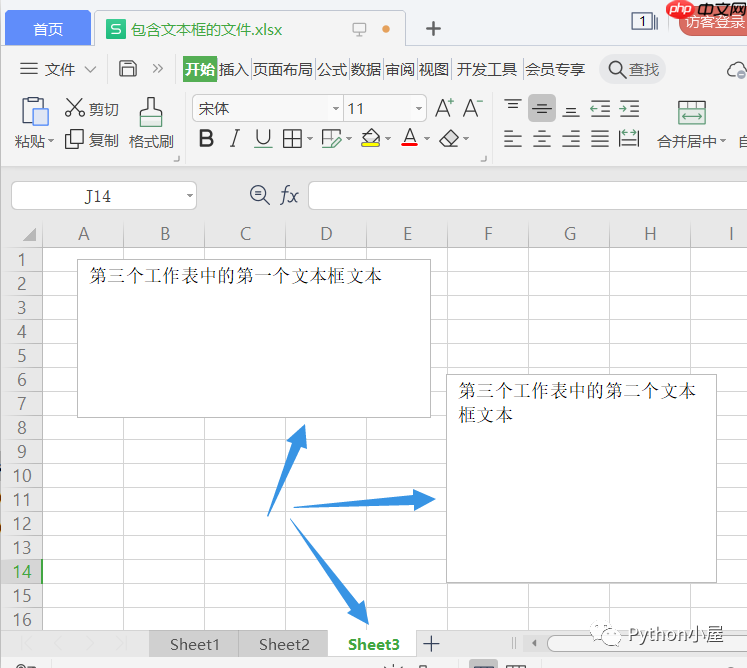This screenshot has height=668, width=747.
Task: Open Name Box dropdown arrow
Action: click(x=190, y=195)
